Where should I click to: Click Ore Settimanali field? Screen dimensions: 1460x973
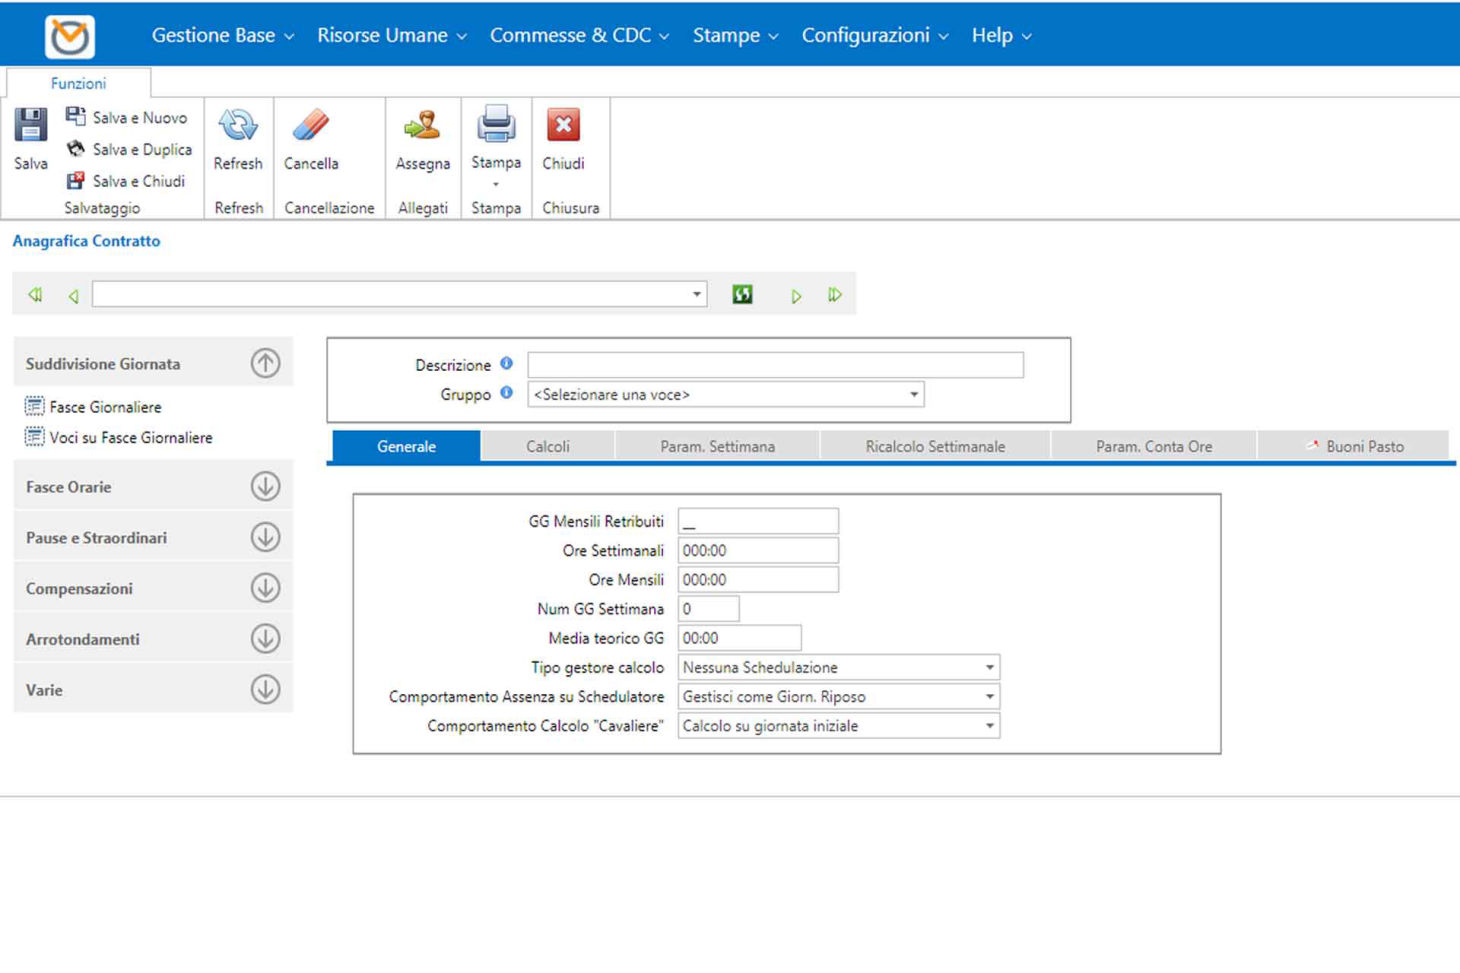[x=758, y=550]
